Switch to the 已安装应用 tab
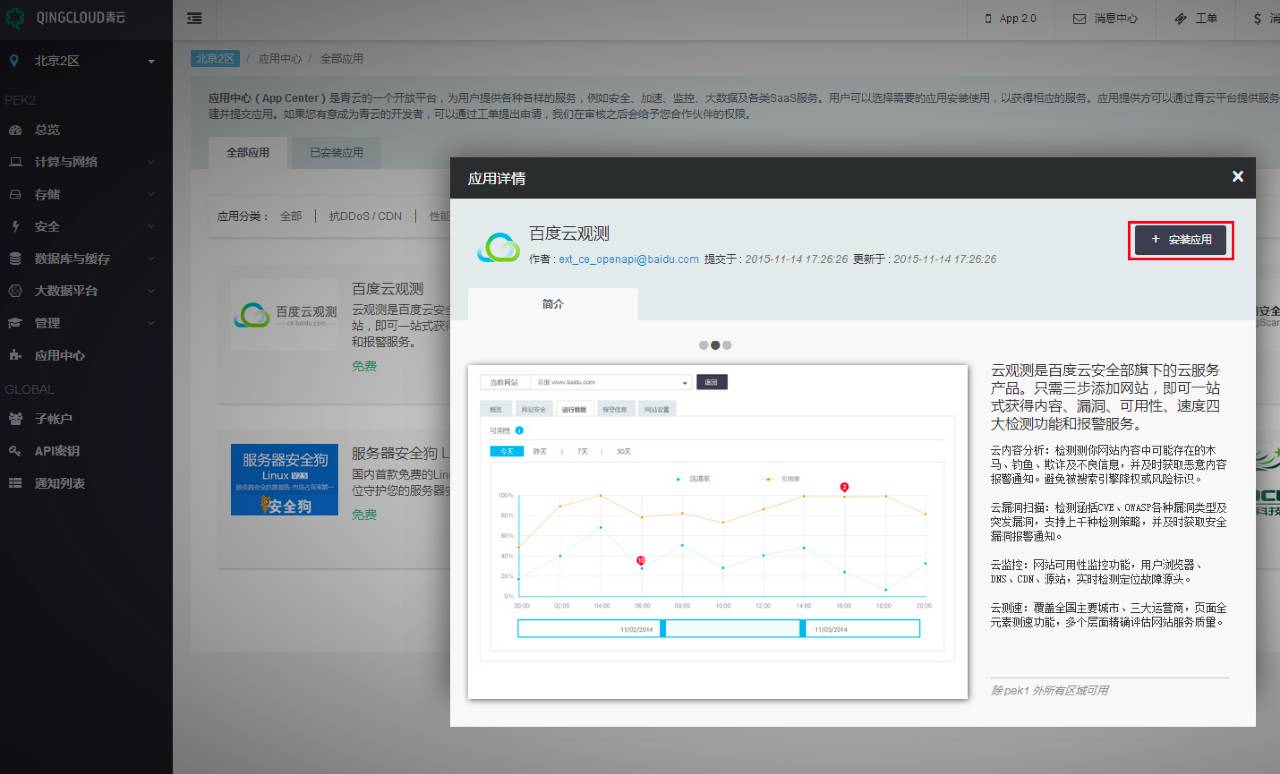The image size is (1280, 774). pos(336,153)
